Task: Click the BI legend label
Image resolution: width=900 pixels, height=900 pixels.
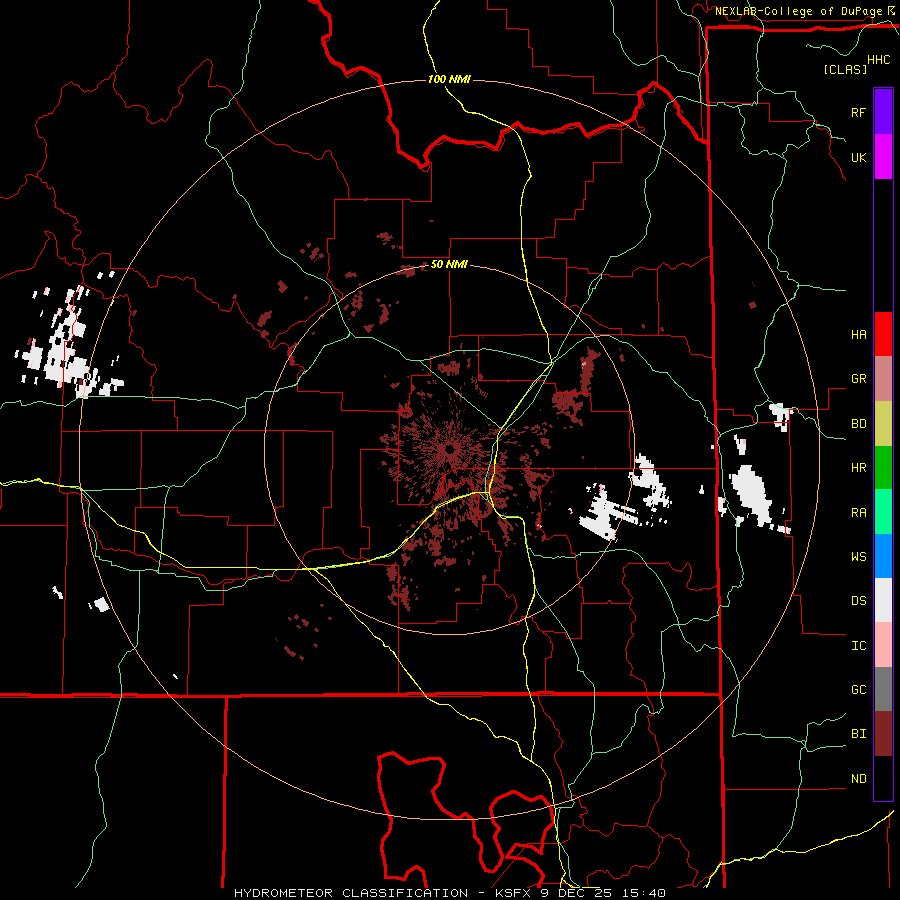Action: pos(858,734)
